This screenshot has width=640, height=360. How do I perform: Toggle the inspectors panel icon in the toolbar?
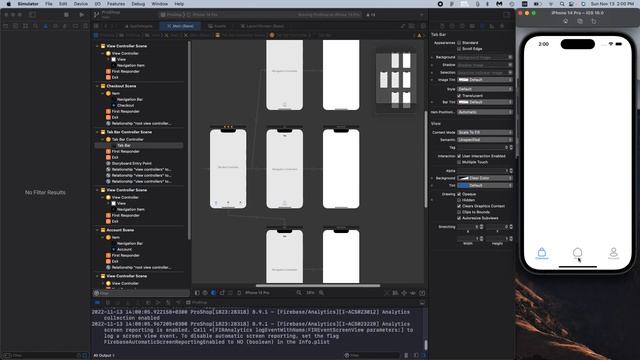coord(507,15)
